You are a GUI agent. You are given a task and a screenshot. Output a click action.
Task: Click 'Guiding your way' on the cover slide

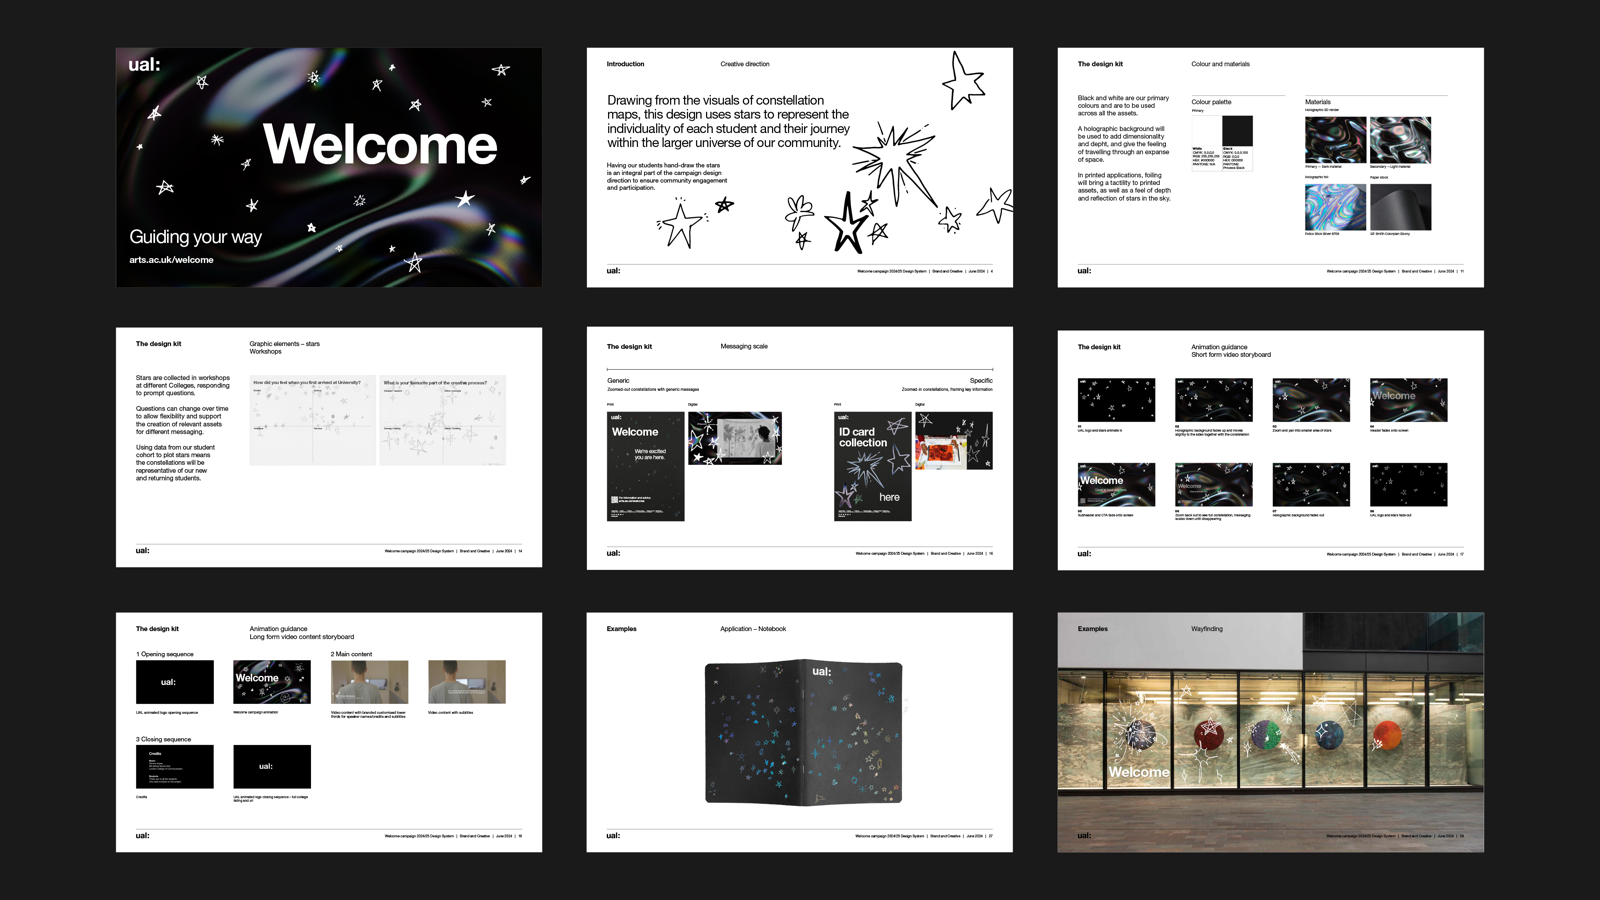195,237
